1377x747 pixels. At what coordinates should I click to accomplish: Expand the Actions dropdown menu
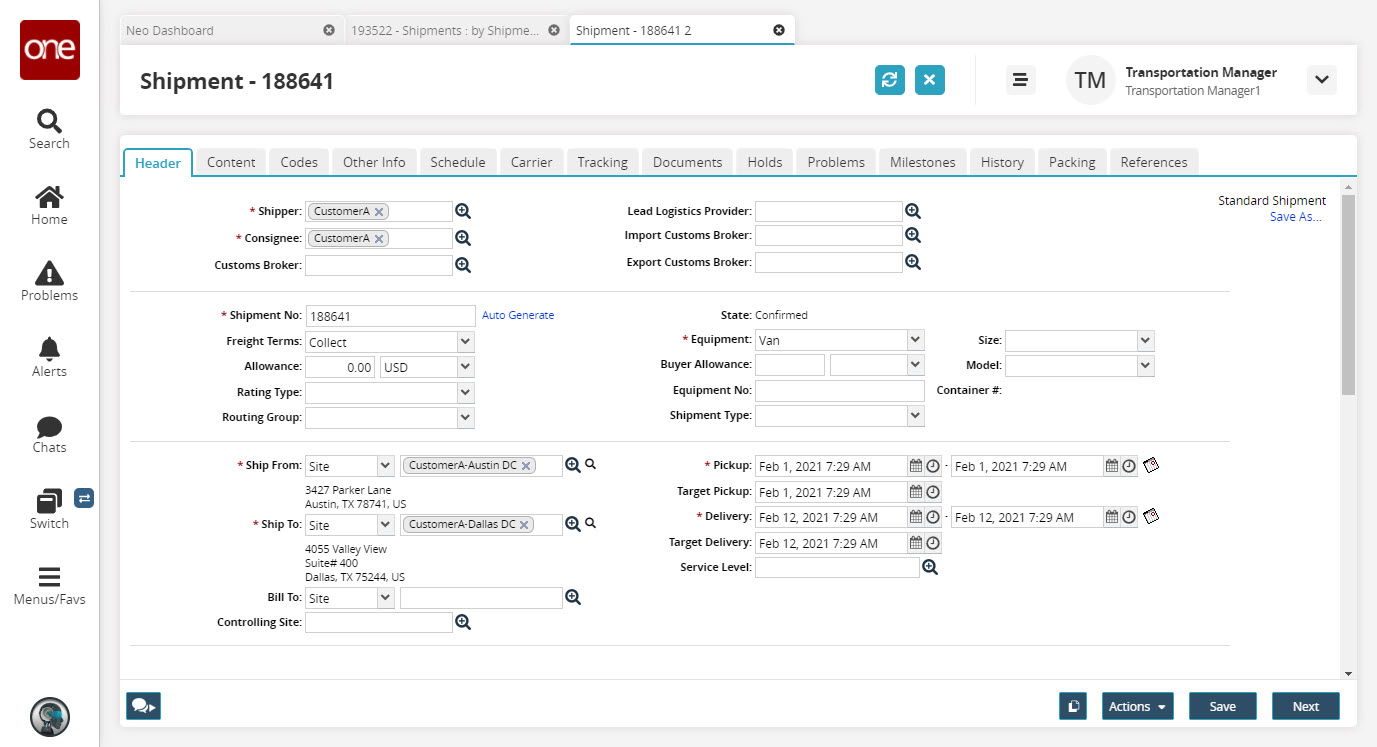[1137, 706]
